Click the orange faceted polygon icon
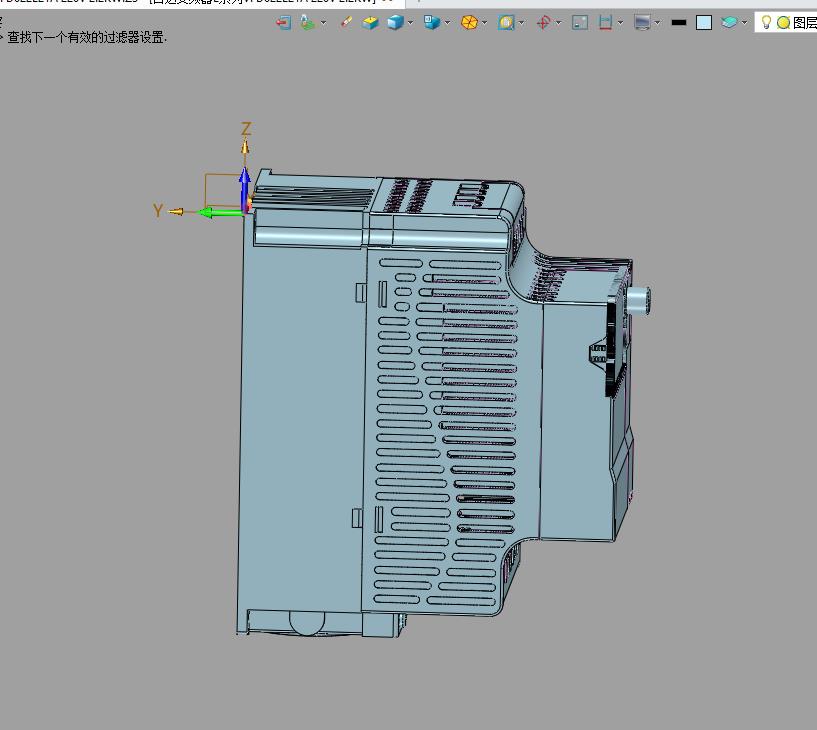This screenshot has width=817, height=730. [x=469, y=22]
